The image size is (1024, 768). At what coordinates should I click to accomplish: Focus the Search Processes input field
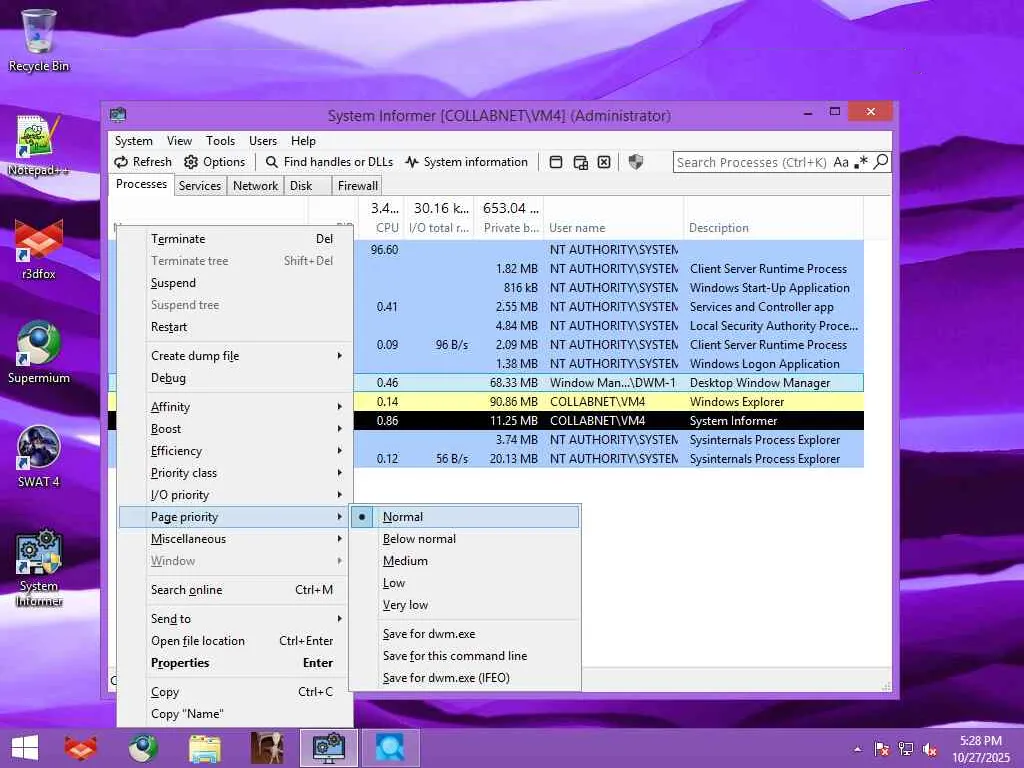pyautogui.click(x=751, y=162)
